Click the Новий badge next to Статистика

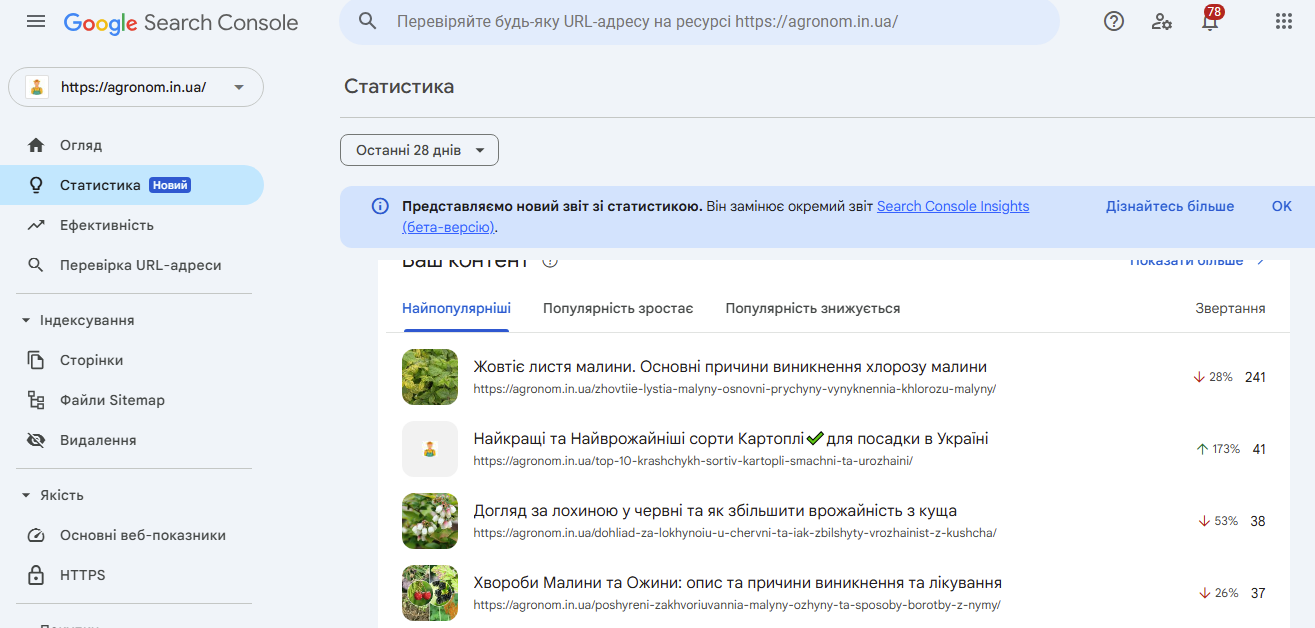pyautogui.click(x=170, y=185)
